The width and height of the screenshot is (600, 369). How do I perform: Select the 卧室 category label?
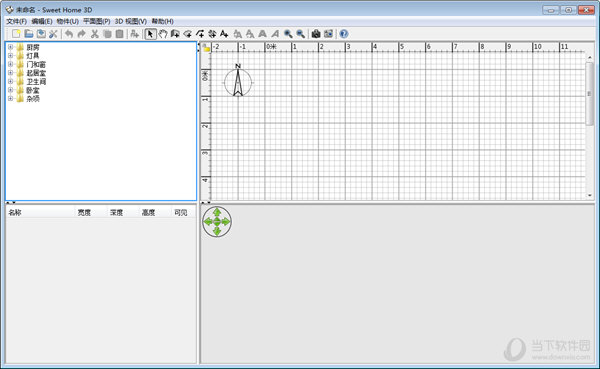point(33,90)
